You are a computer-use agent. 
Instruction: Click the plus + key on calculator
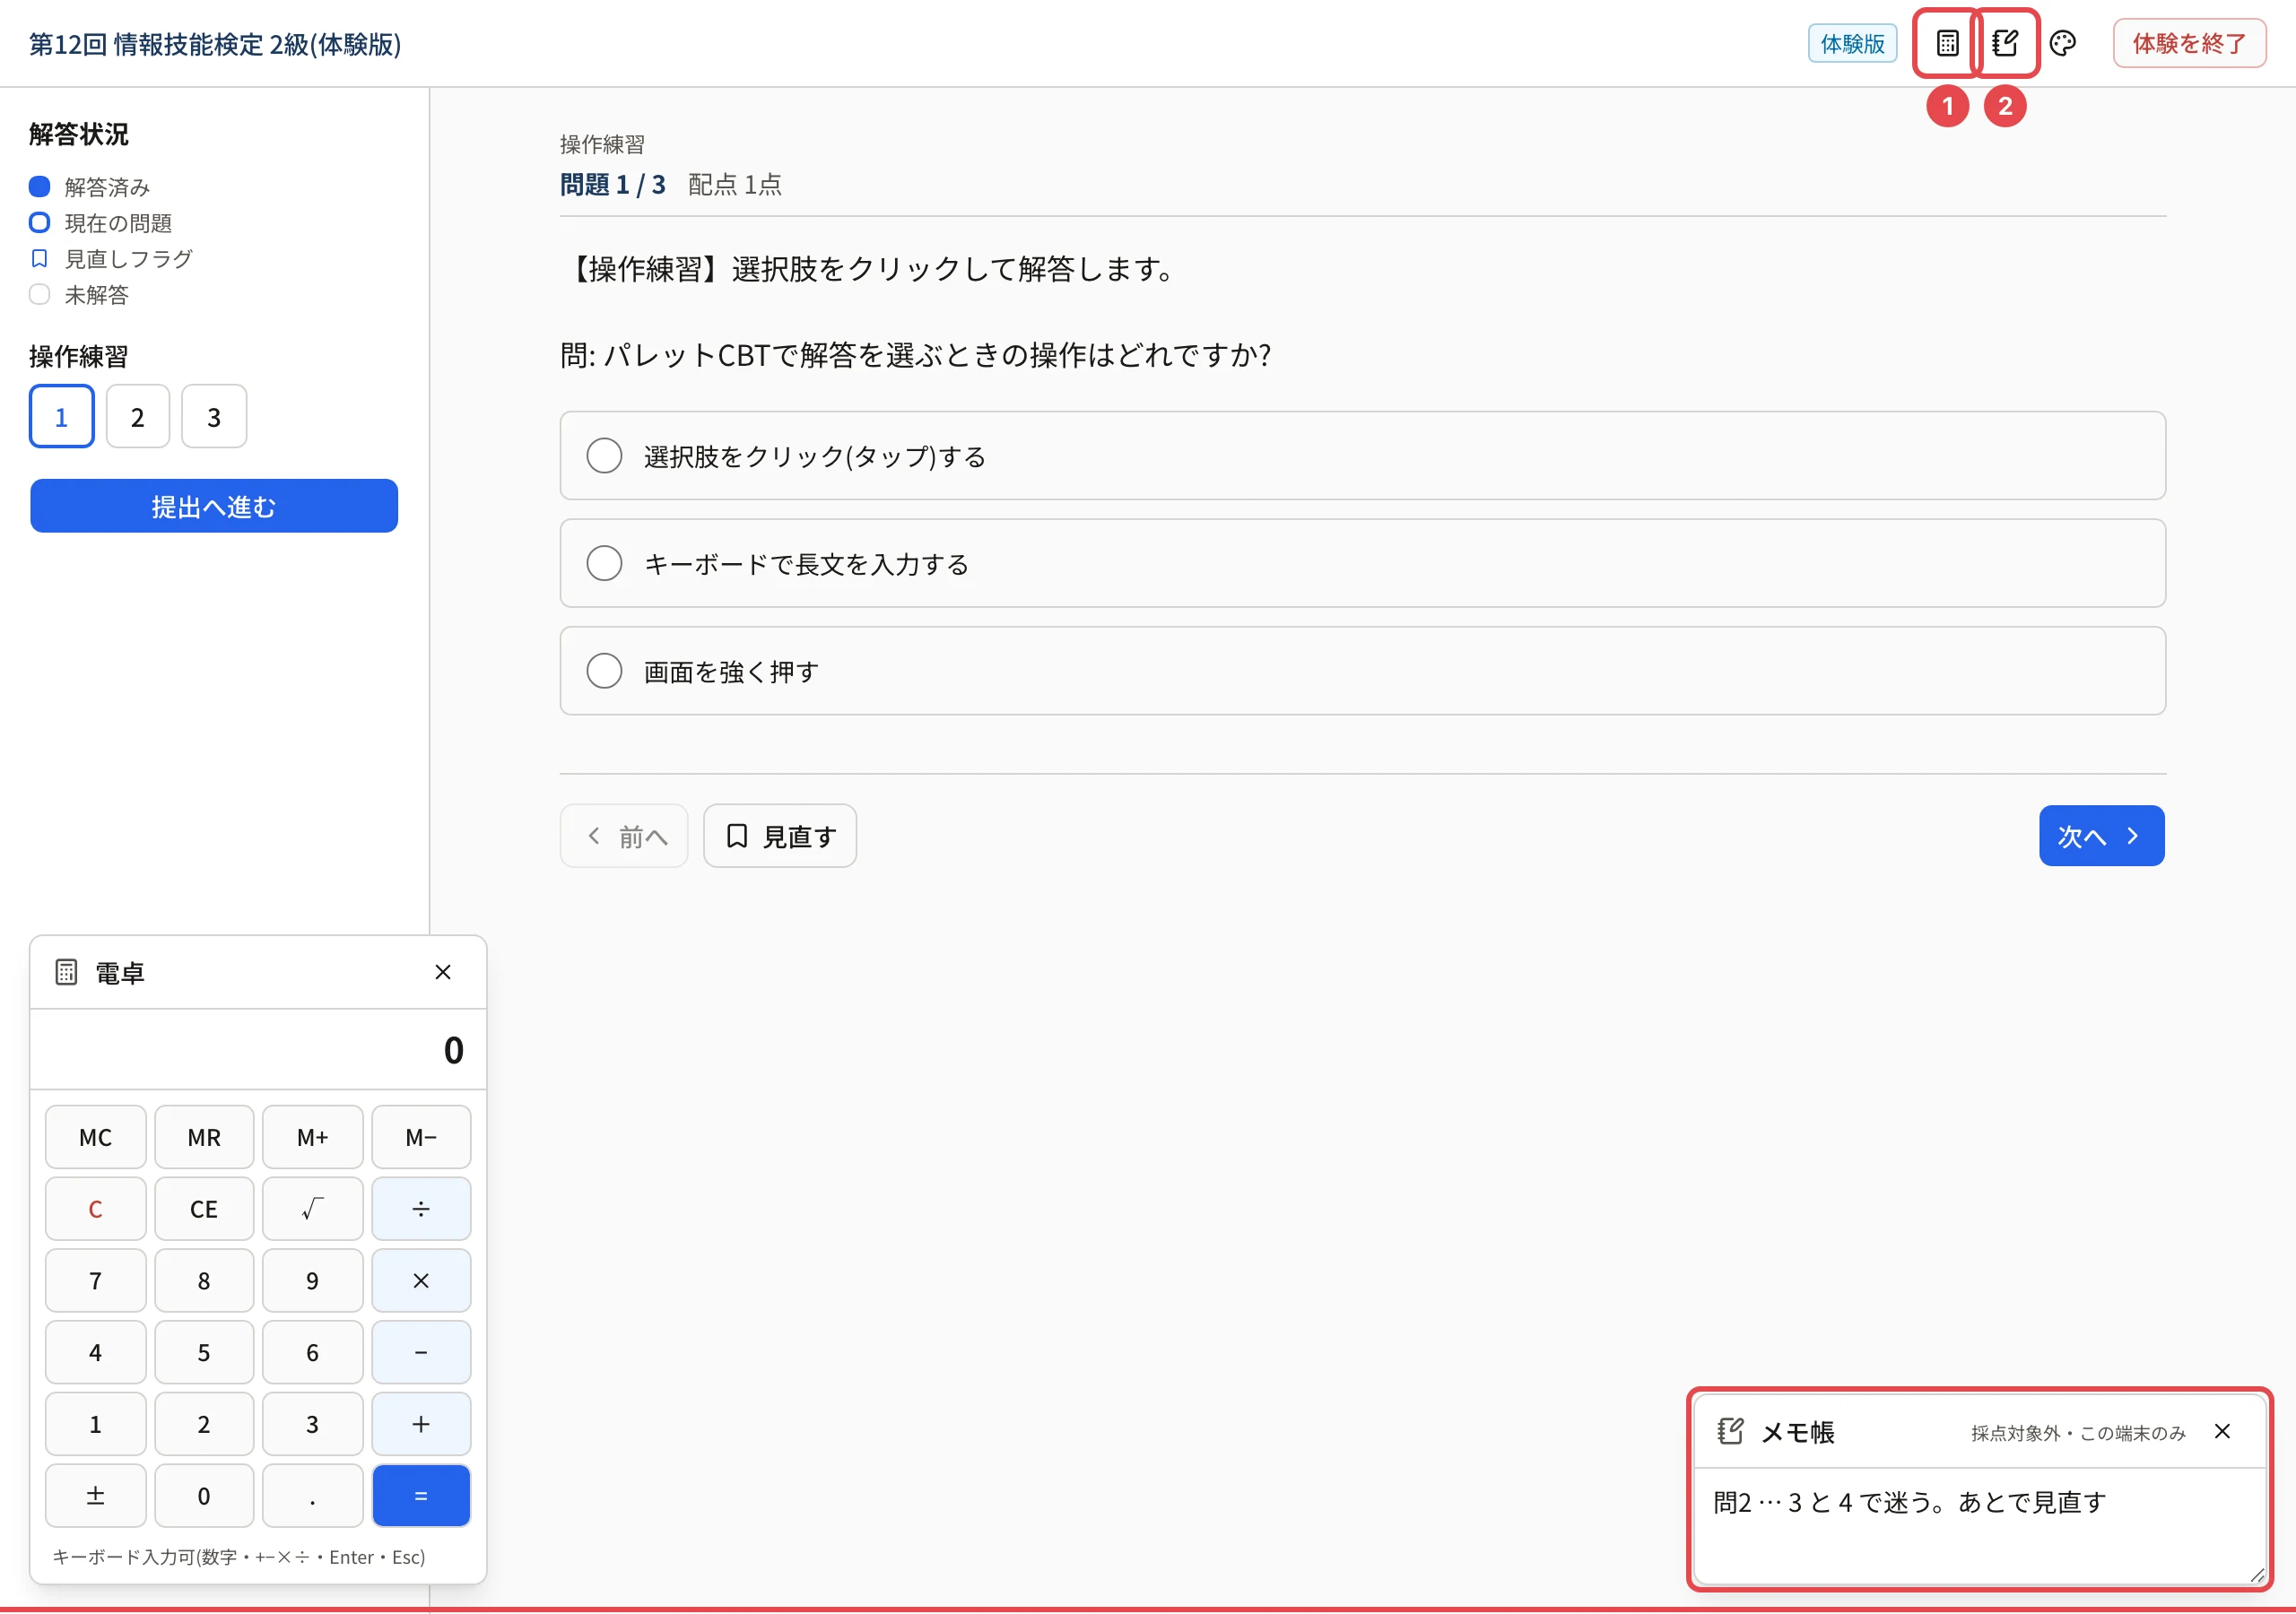pyautogui.click(x=421, y=1423)
